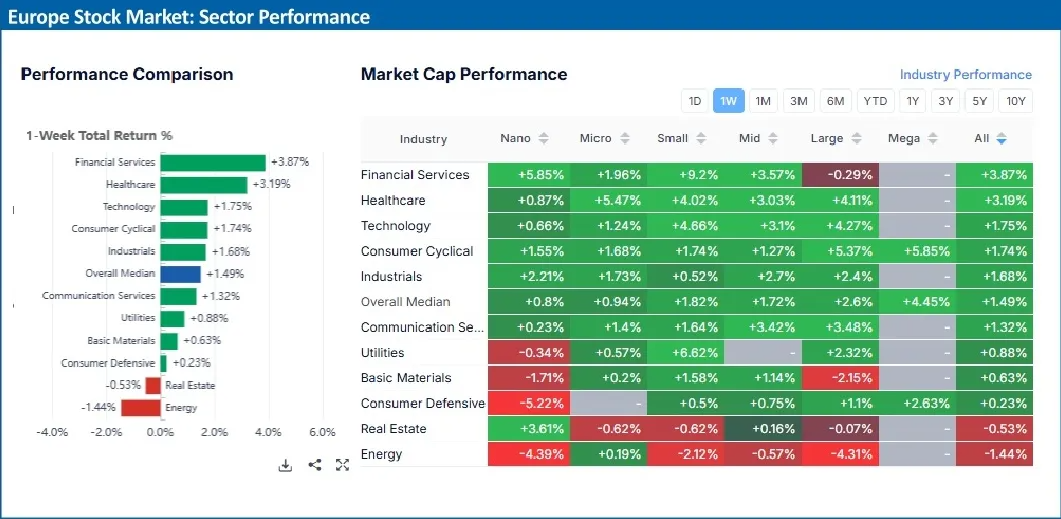This screenshot has height=519, width=1061.
Task: Click the download chart icon
Action: [x=285, y=465]
